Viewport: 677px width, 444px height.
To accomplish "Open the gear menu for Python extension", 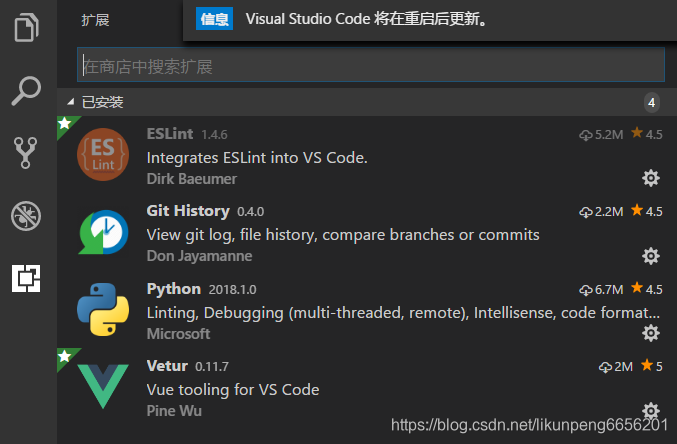I will [651, 333].
